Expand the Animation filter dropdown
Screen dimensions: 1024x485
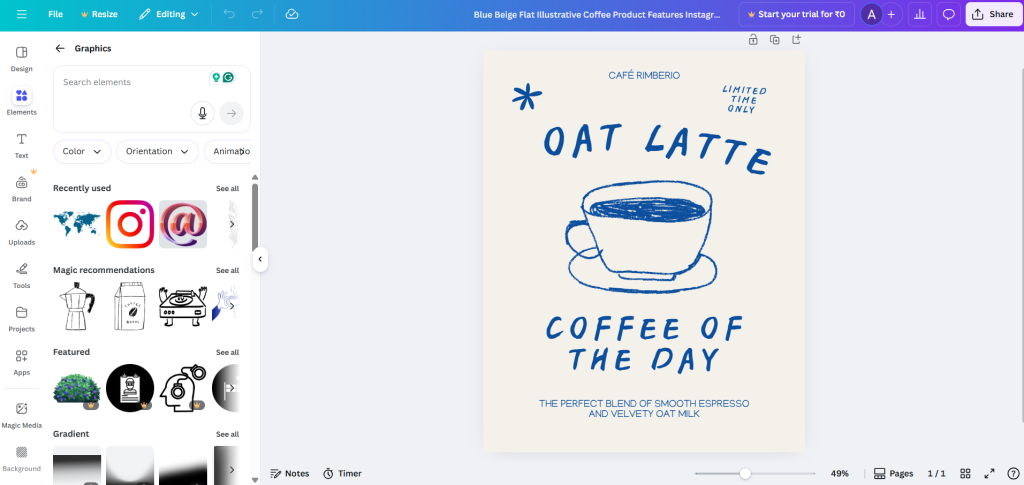[227, 151]
